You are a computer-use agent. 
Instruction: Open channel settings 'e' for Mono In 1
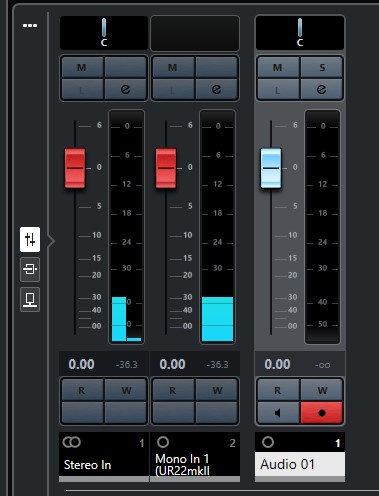tap(216, 89)
